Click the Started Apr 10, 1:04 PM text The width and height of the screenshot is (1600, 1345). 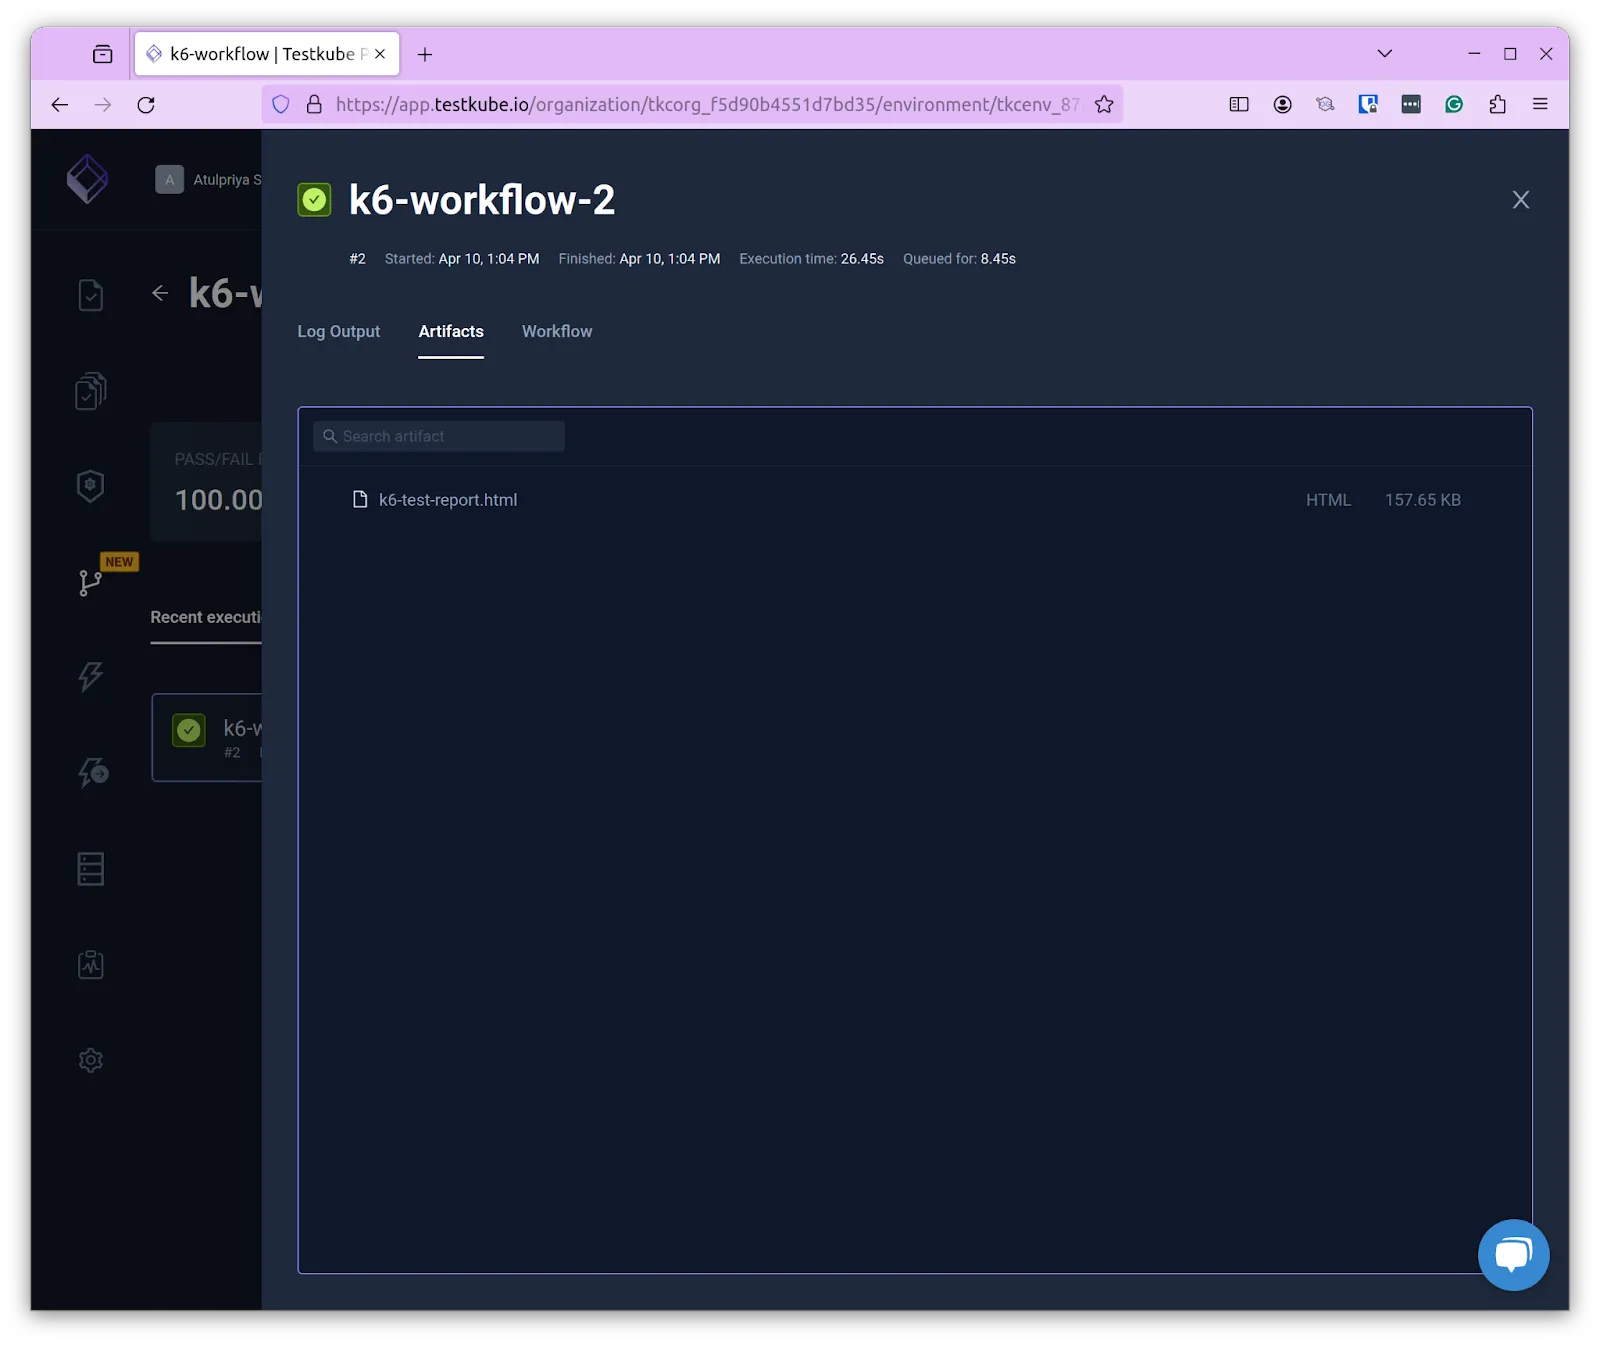click(x=462, y=258)
